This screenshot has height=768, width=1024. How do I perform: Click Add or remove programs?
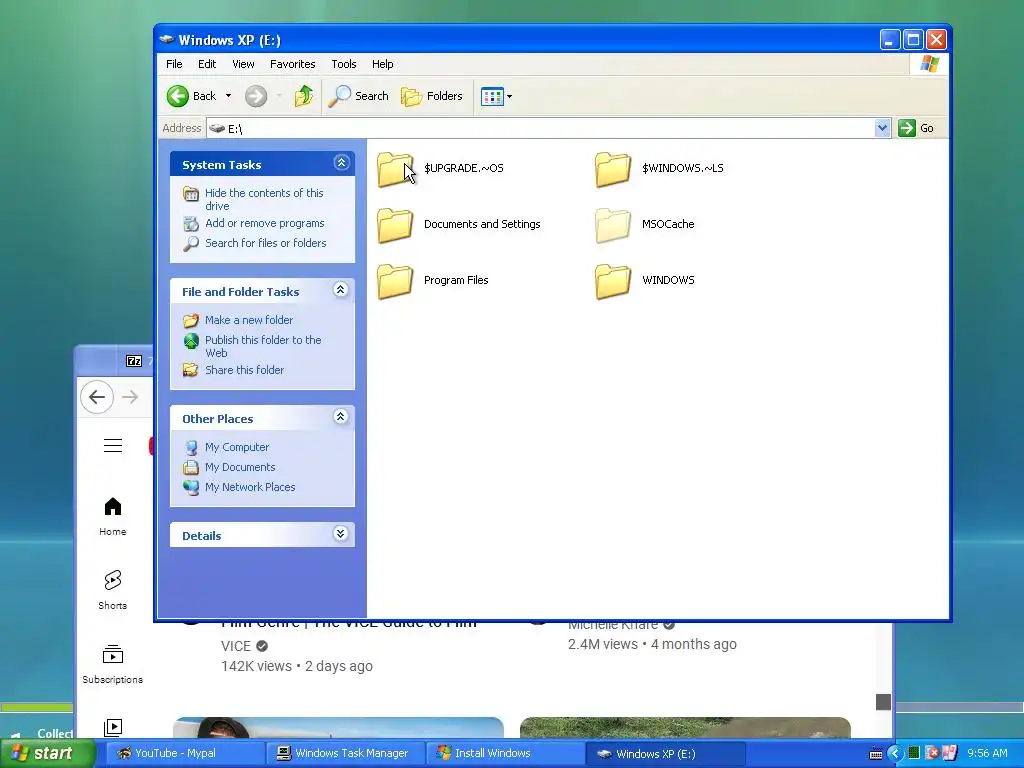(264, 223)
